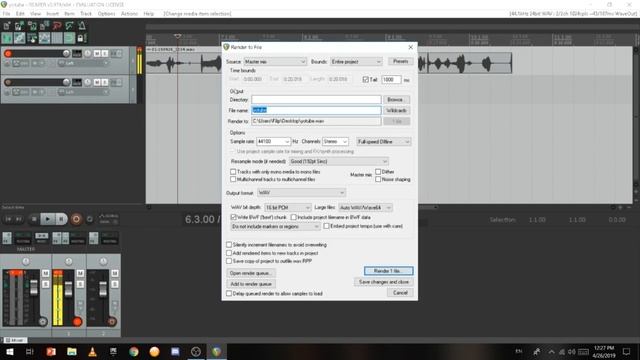The height and width of the screenshot is (360, 640).
Task: Toggle the repeat loop transport button
Action: click(x=90, y=219)
